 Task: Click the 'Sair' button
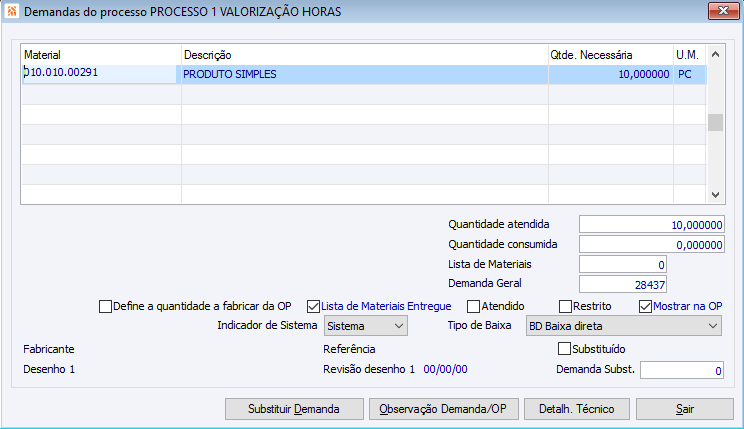pos(685,409)
